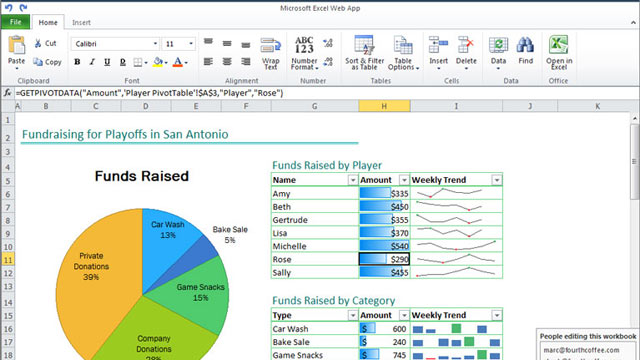Click the Decrease Decimal icon
The image size is (640, 360).
pyautogui.click(x=328, y=62)
